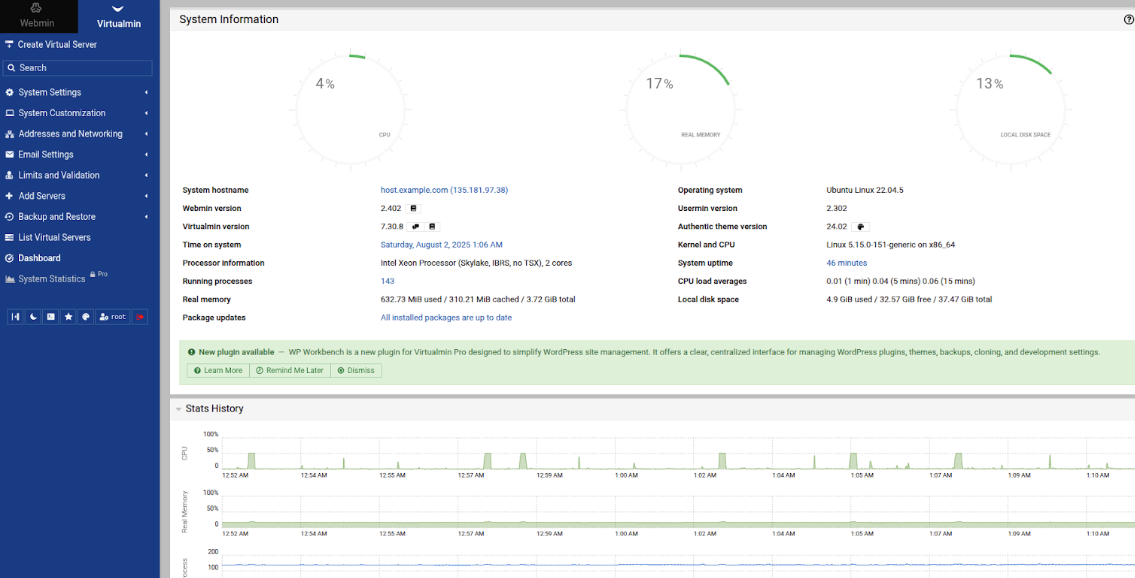Click the Learn More button
The image size is (1135, 578).
(218, 370)
